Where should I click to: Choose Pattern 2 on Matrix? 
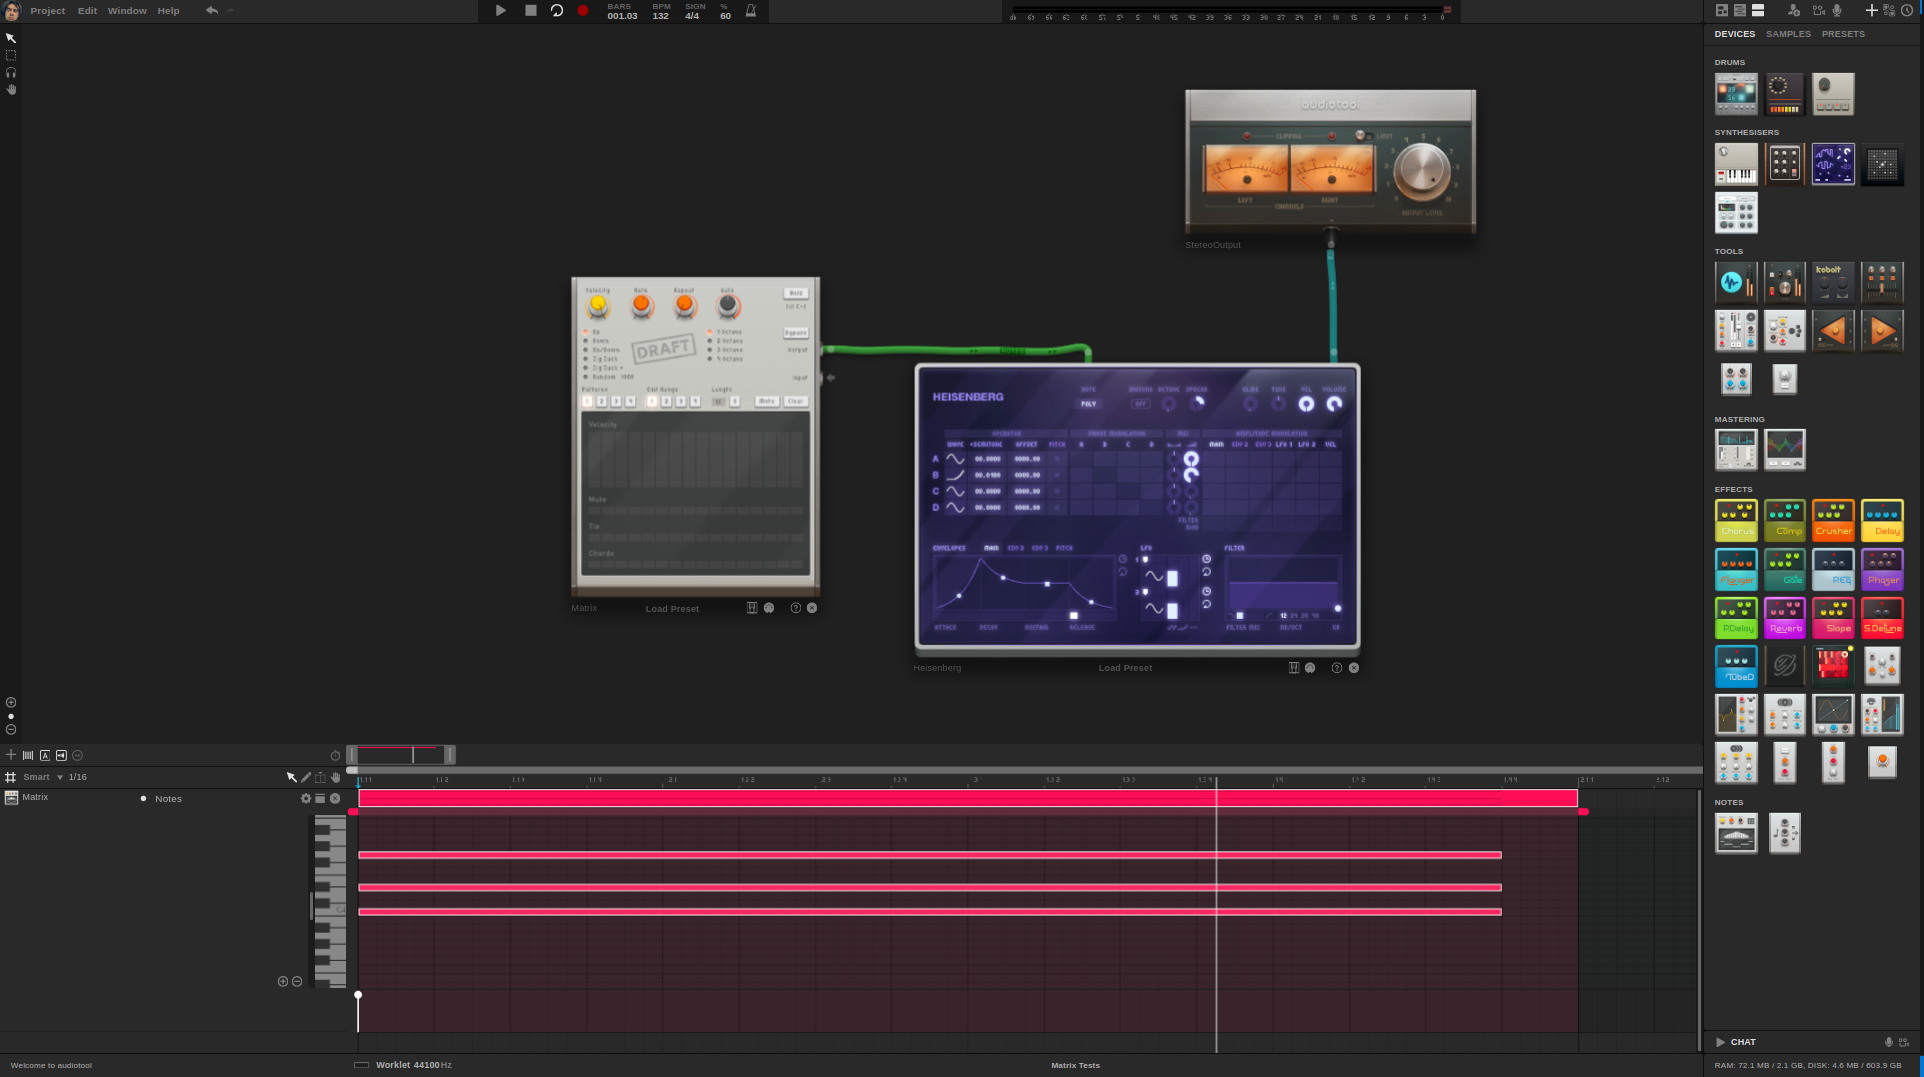(x=602, y=401)
